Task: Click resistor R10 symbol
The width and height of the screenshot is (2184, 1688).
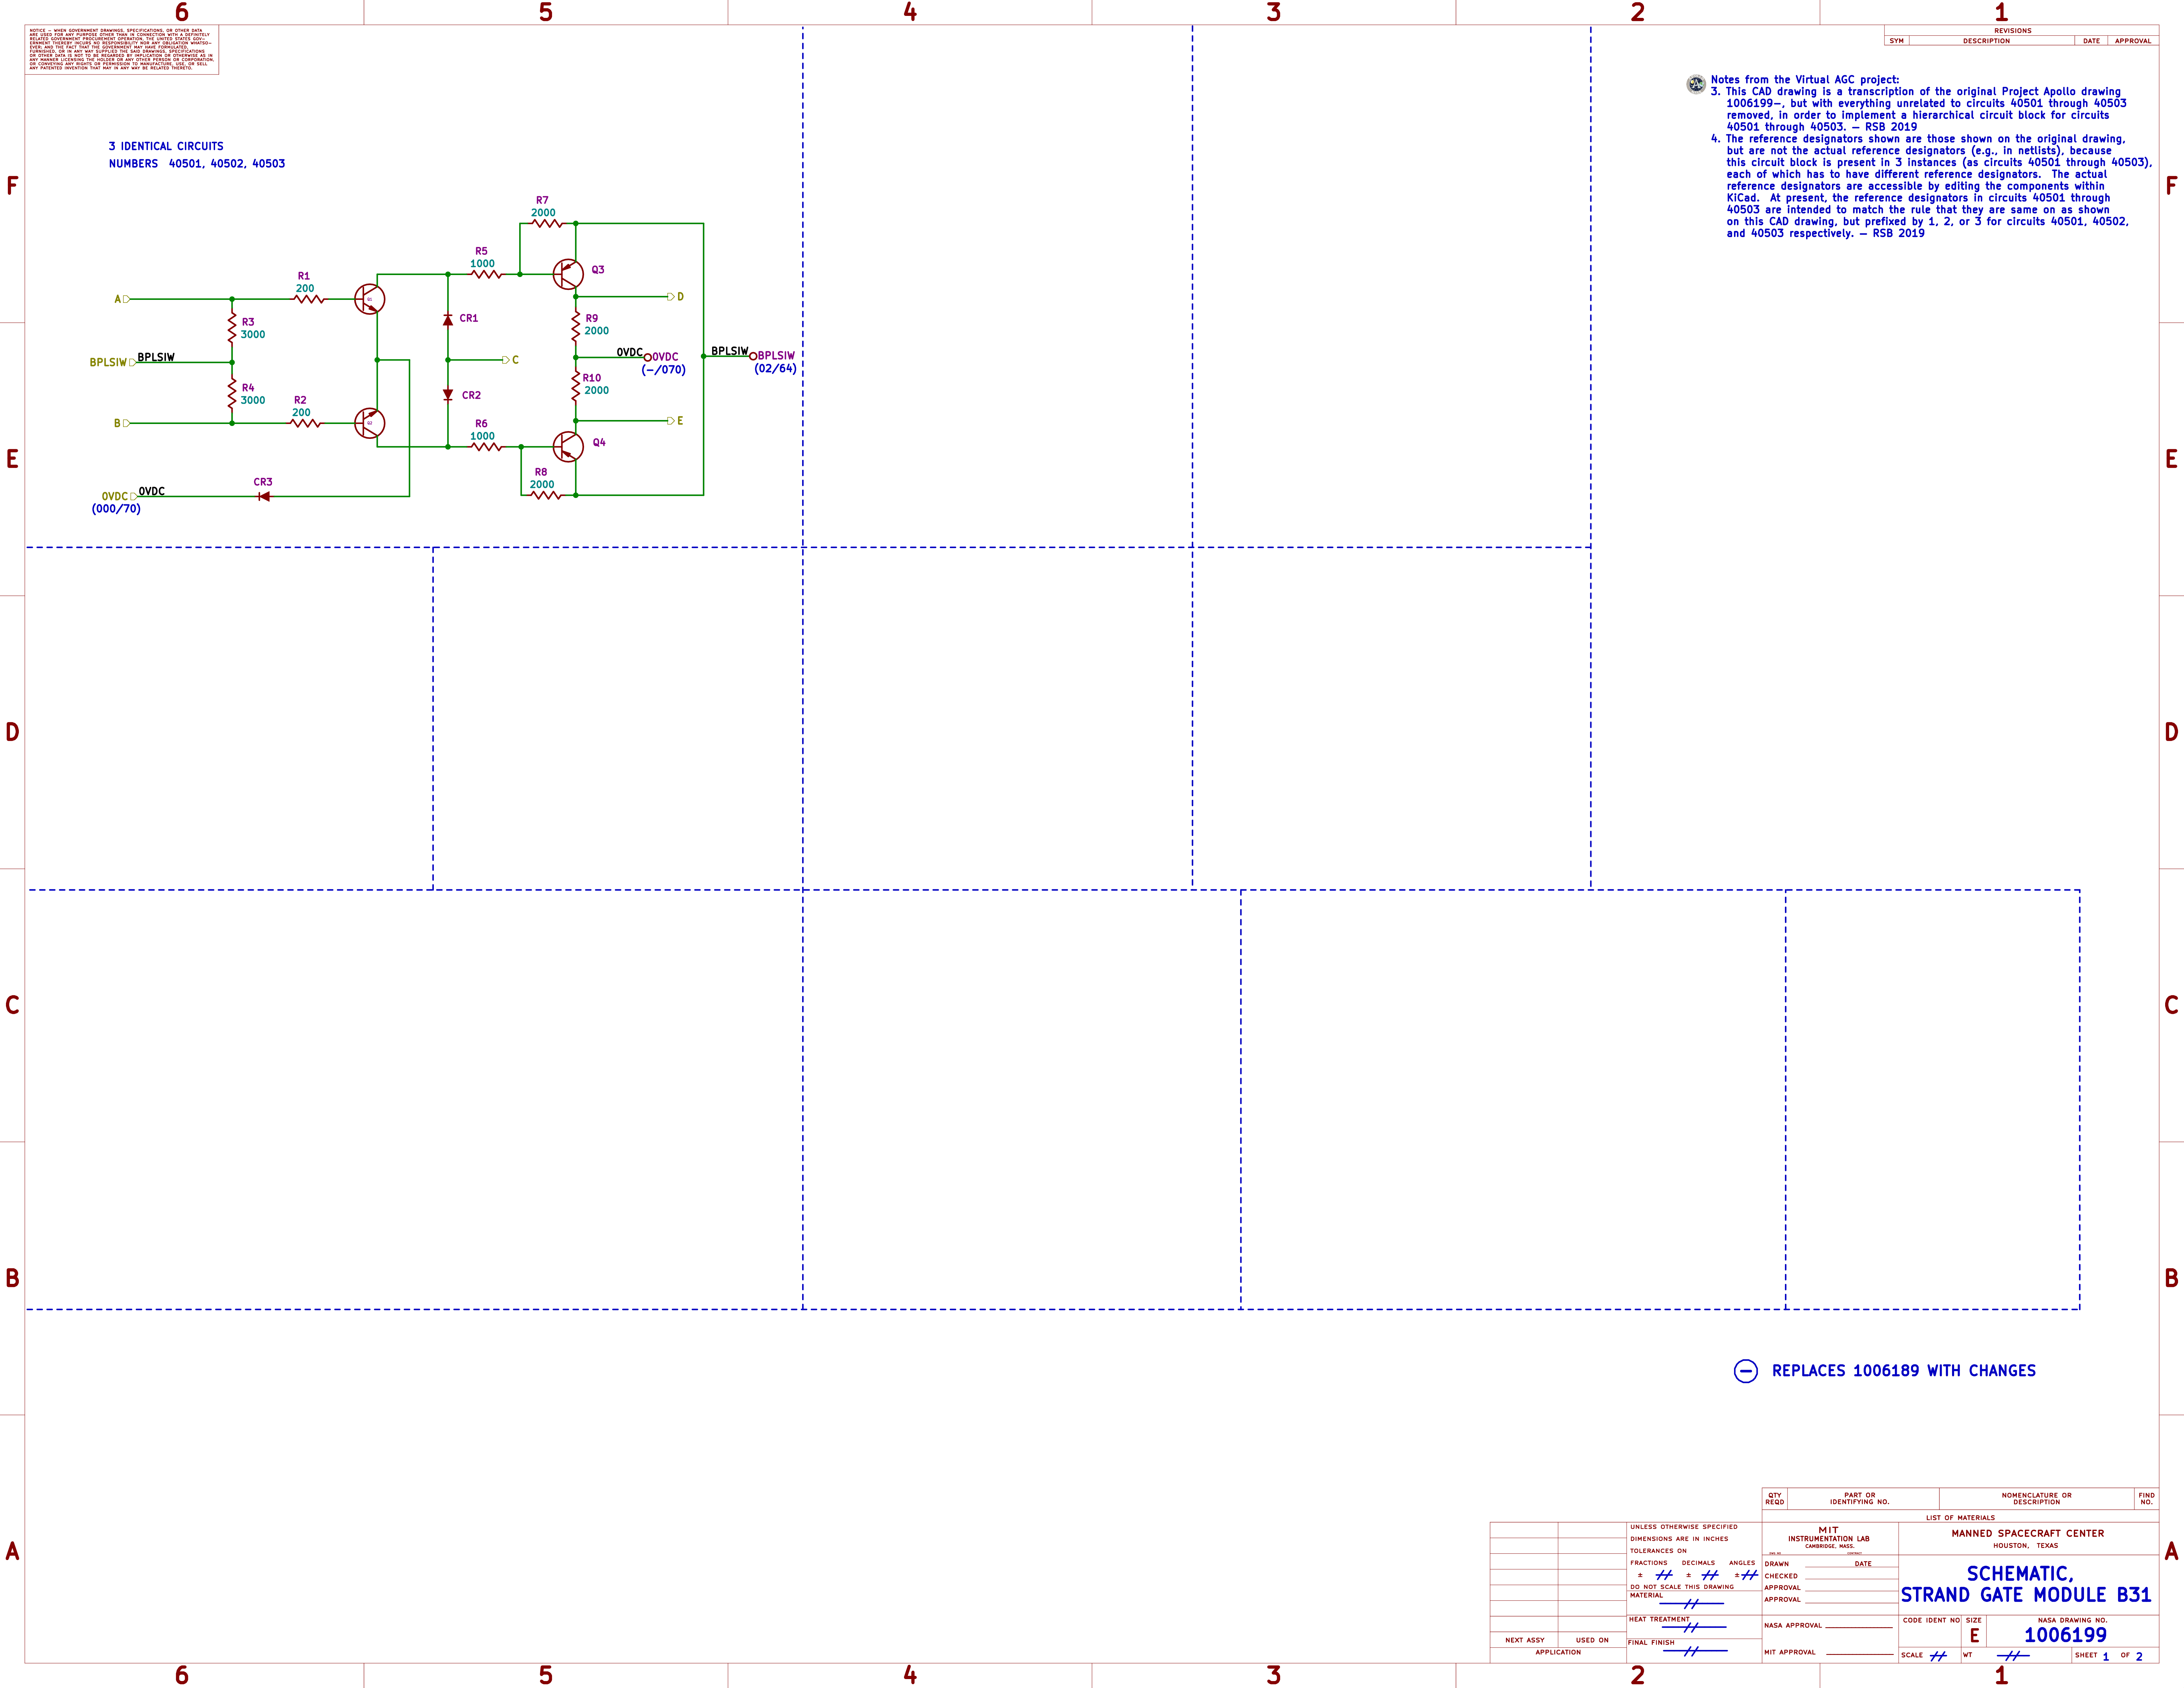Action: pyautogui.click(x=576, y=386)
